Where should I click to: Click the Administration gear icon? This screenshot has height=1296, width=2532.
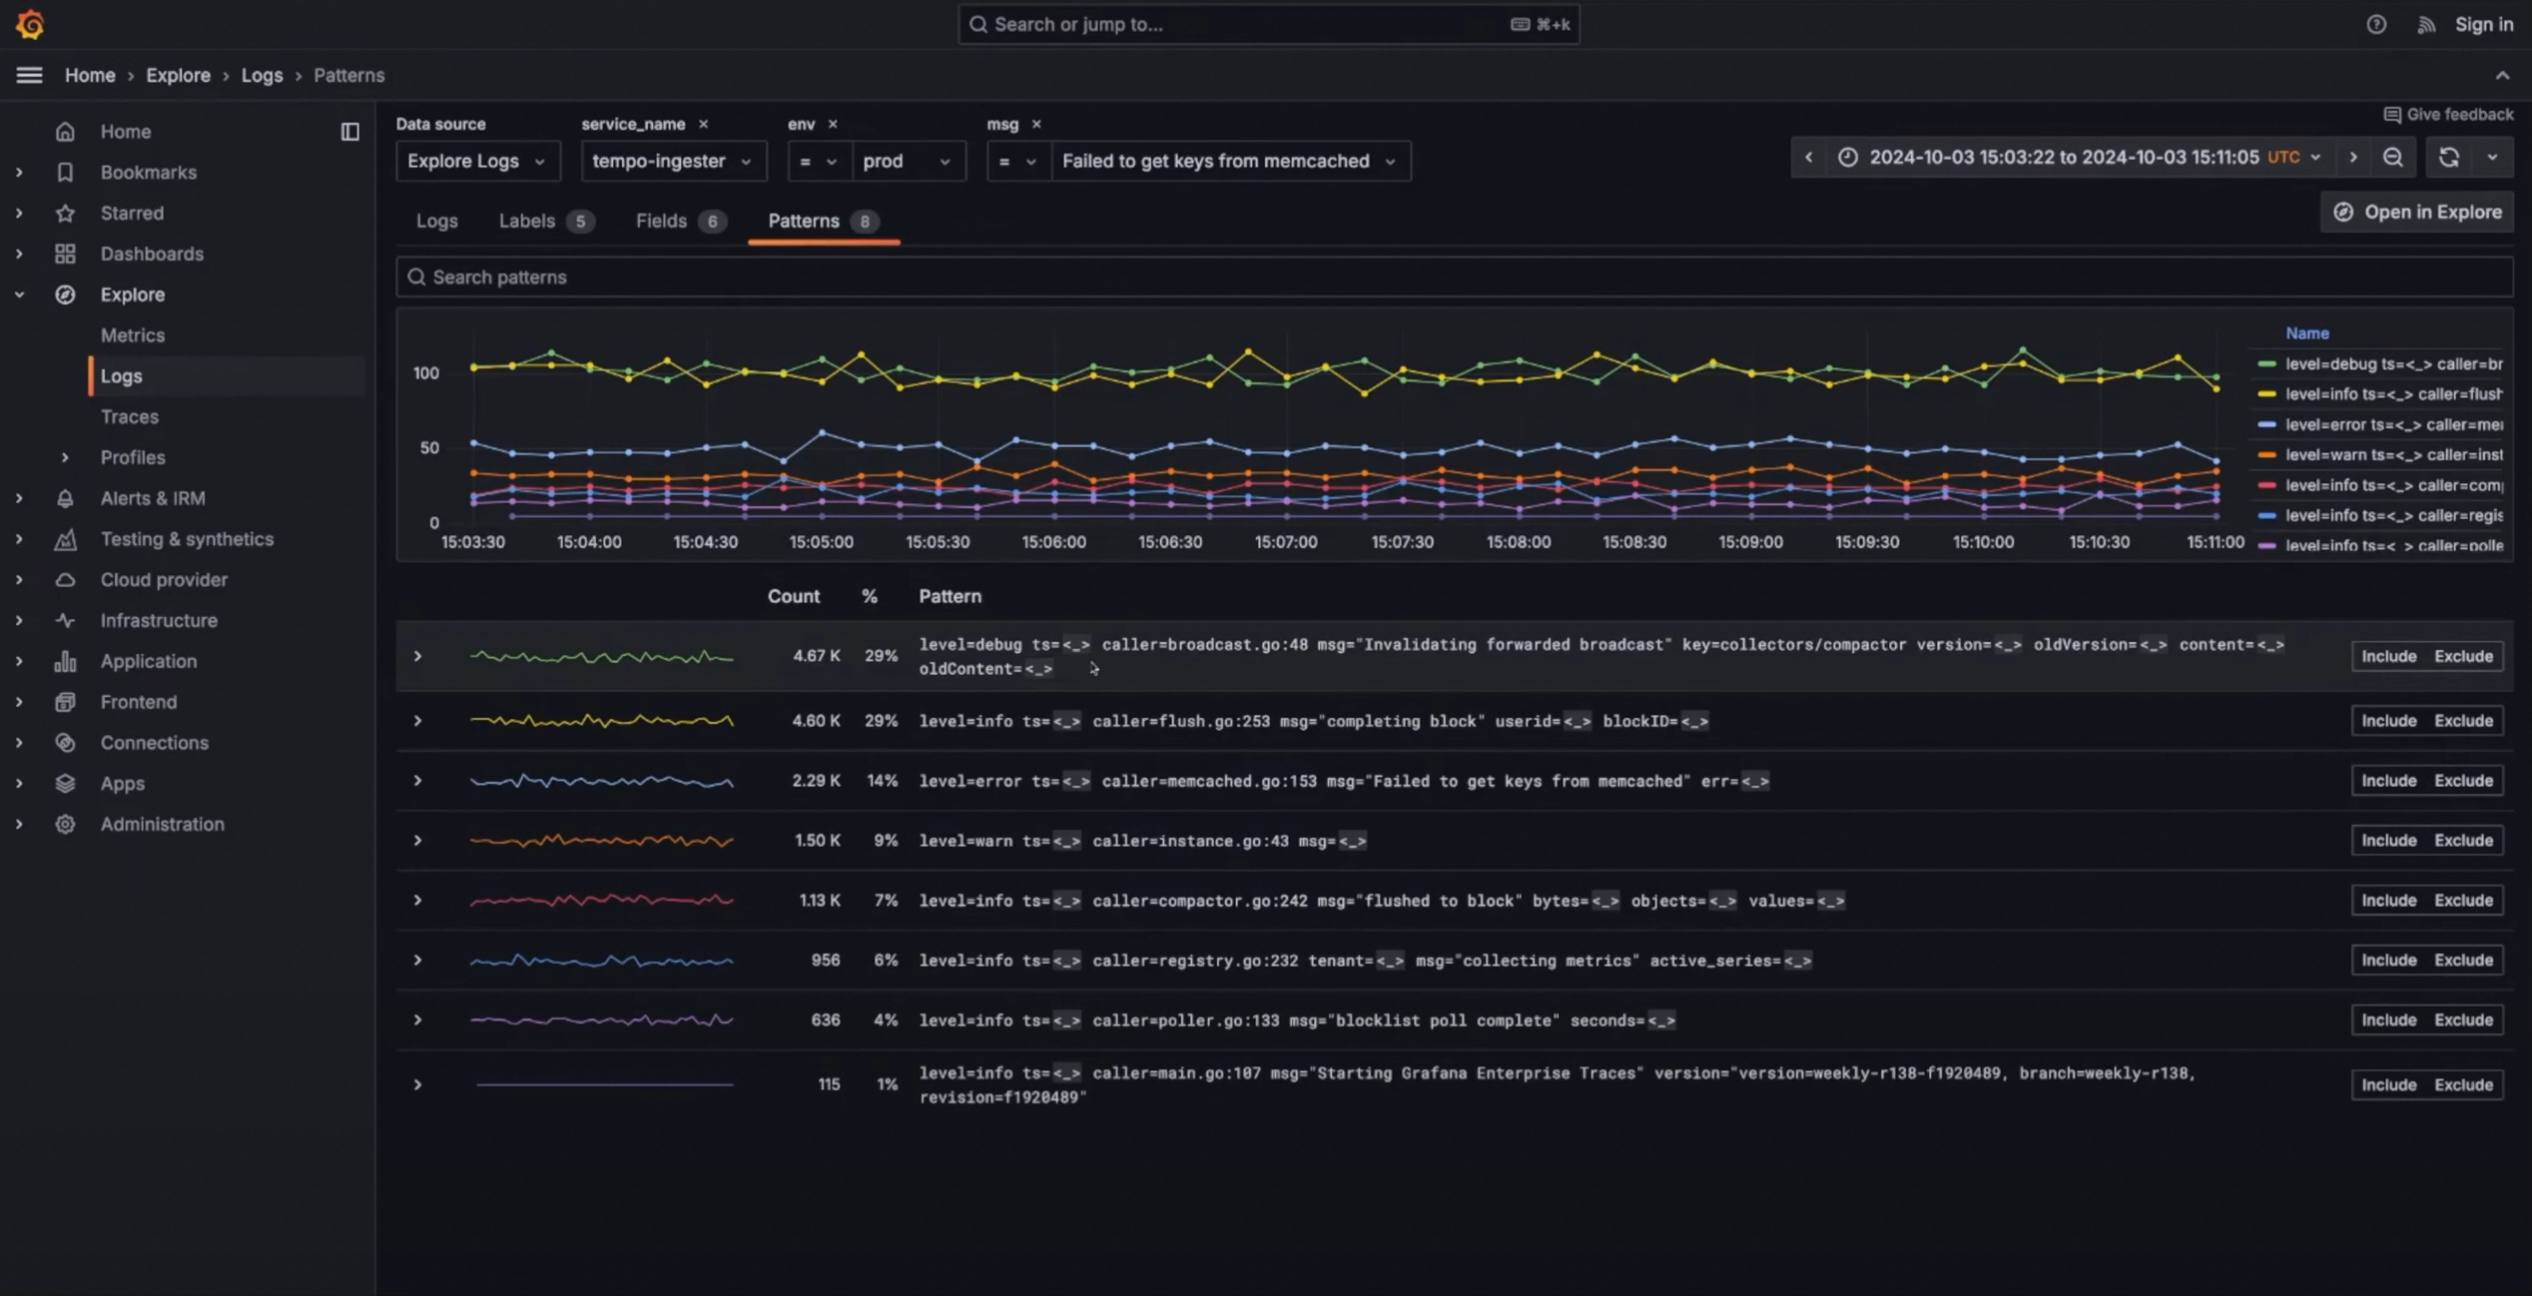tap(65, 824)
